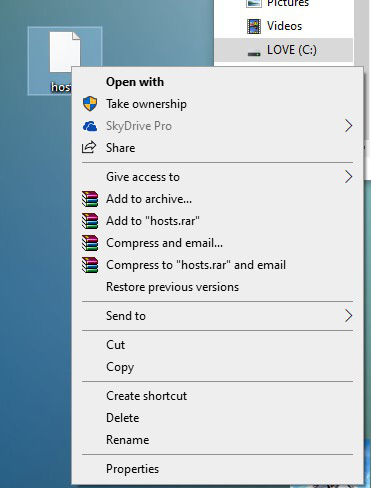Select the hosts file icon on the desktop
This screenshot has height=488, width=371.
click(65, 52)
